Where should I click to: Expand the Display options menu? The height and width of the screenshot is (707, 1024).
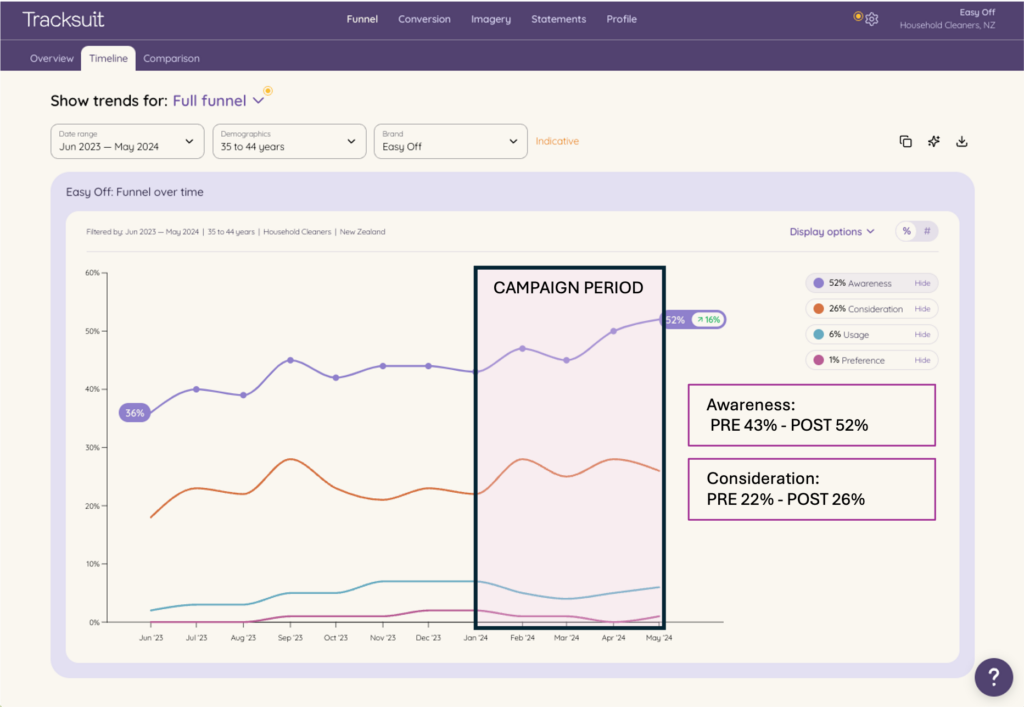click(x=831, y=231)
